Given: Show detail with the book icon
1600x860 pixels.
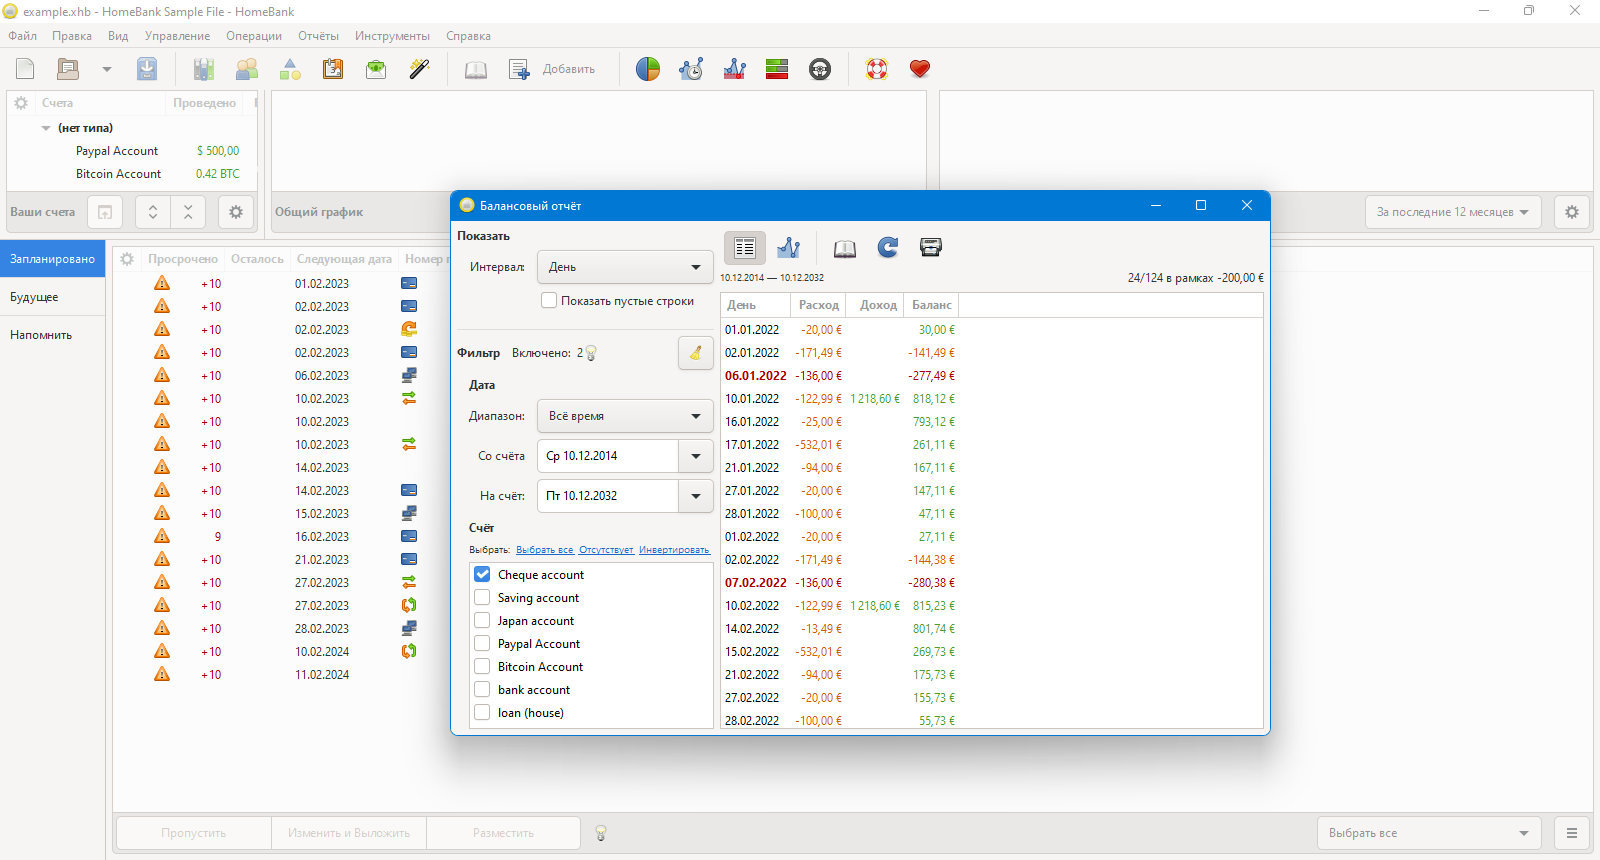Looking at the screenshot, I should [845, 248].
